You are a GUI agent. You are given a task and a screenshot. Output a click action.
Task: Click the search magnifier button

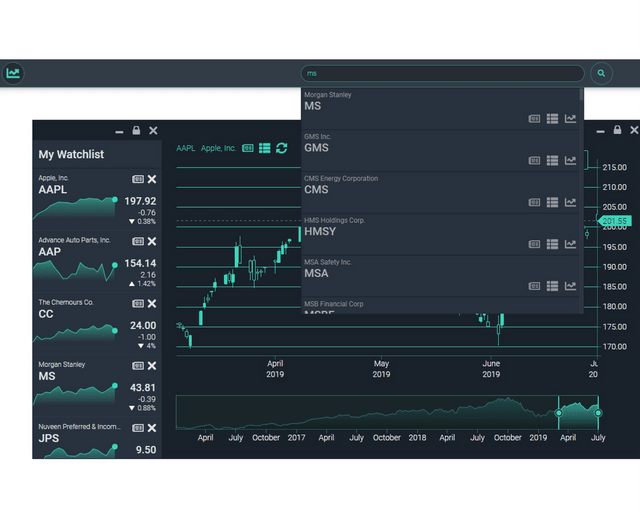tap(601, 73)
